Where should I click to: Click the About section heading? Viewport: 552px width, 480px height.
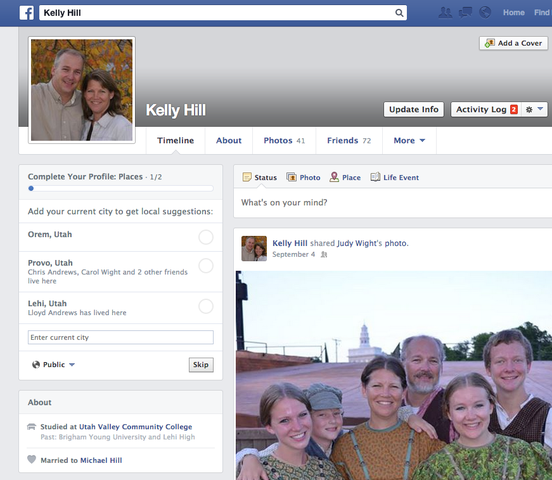coord(39,403)
